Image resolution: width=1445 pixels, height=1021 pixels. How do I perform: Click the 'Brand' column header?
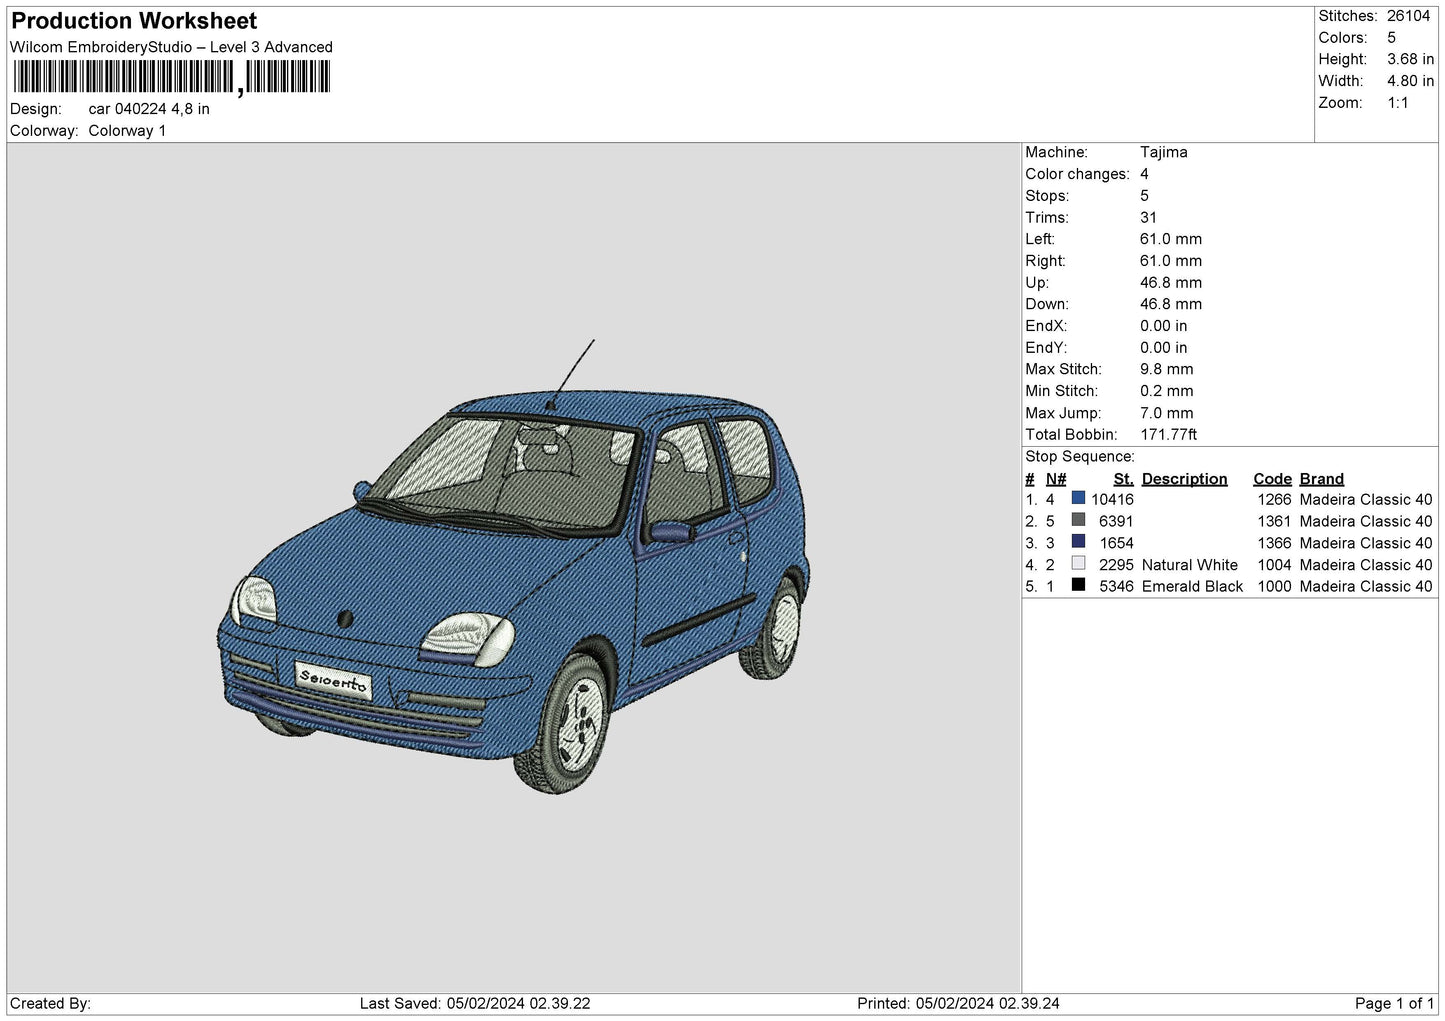pos(1322,479)
